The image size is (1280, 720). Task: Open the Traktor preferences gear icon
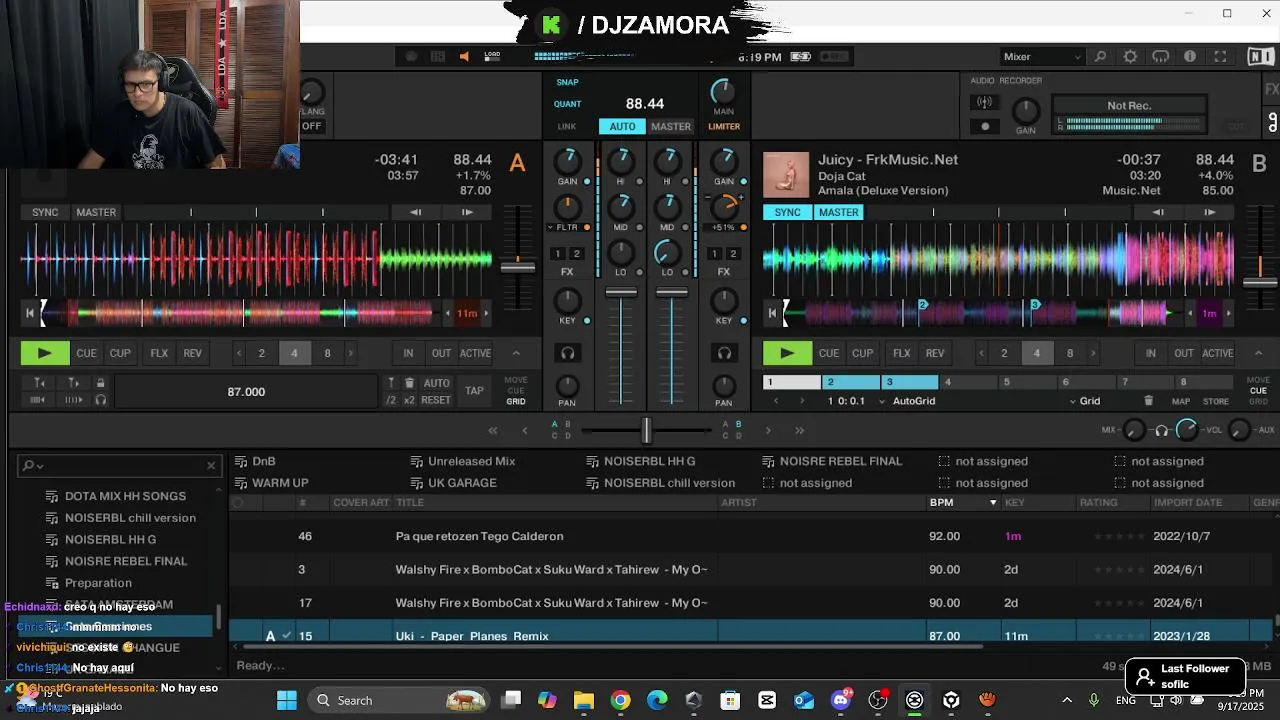tap(1130, 57)
